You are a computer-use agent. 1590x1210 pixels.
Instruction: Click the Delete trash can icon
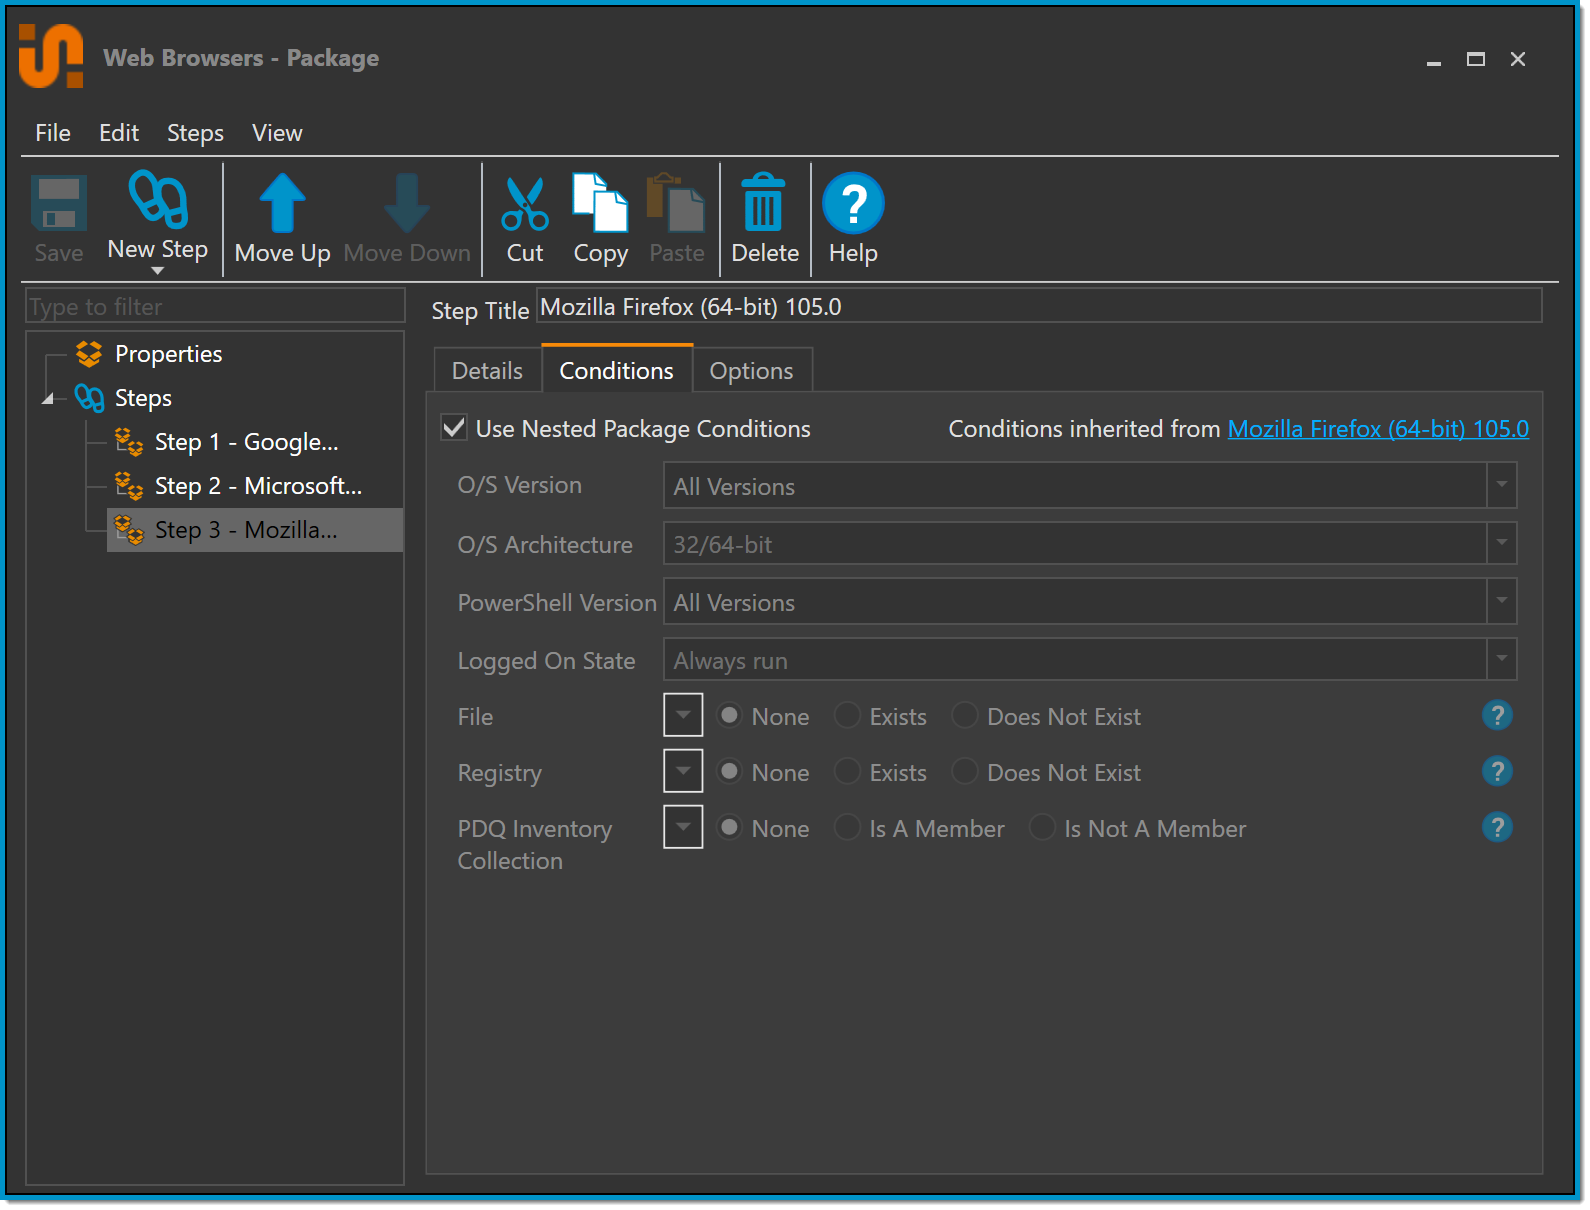click(x=764, y=203)
